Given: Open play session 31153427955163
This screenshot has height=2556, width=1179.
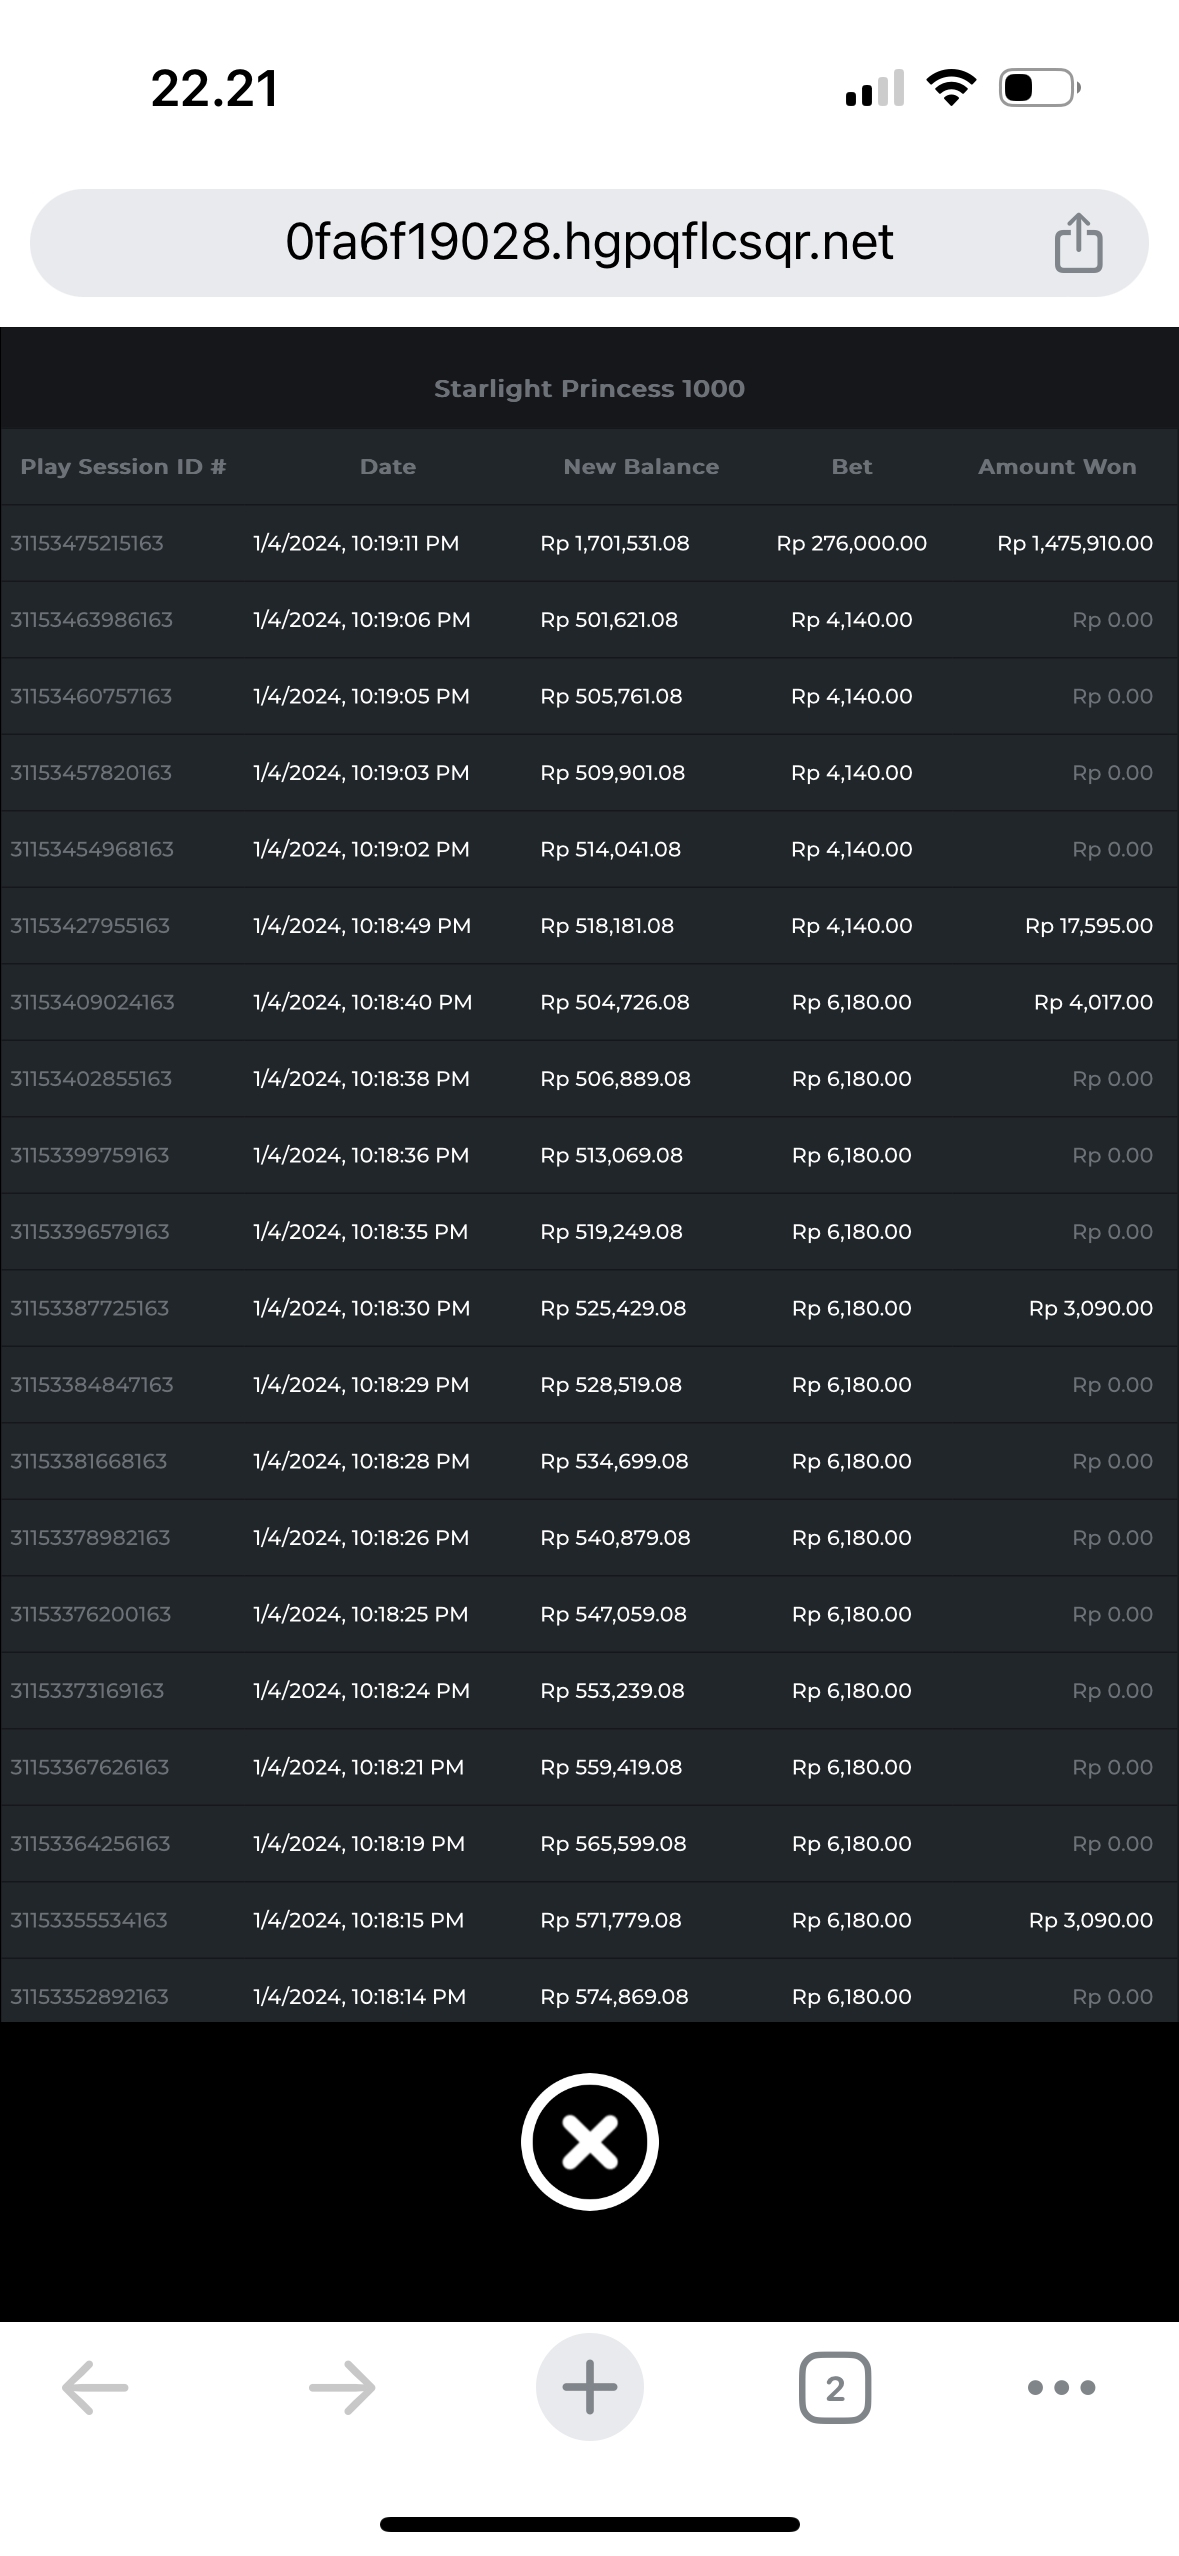Looking at the screenshot, I should (90, 926).
